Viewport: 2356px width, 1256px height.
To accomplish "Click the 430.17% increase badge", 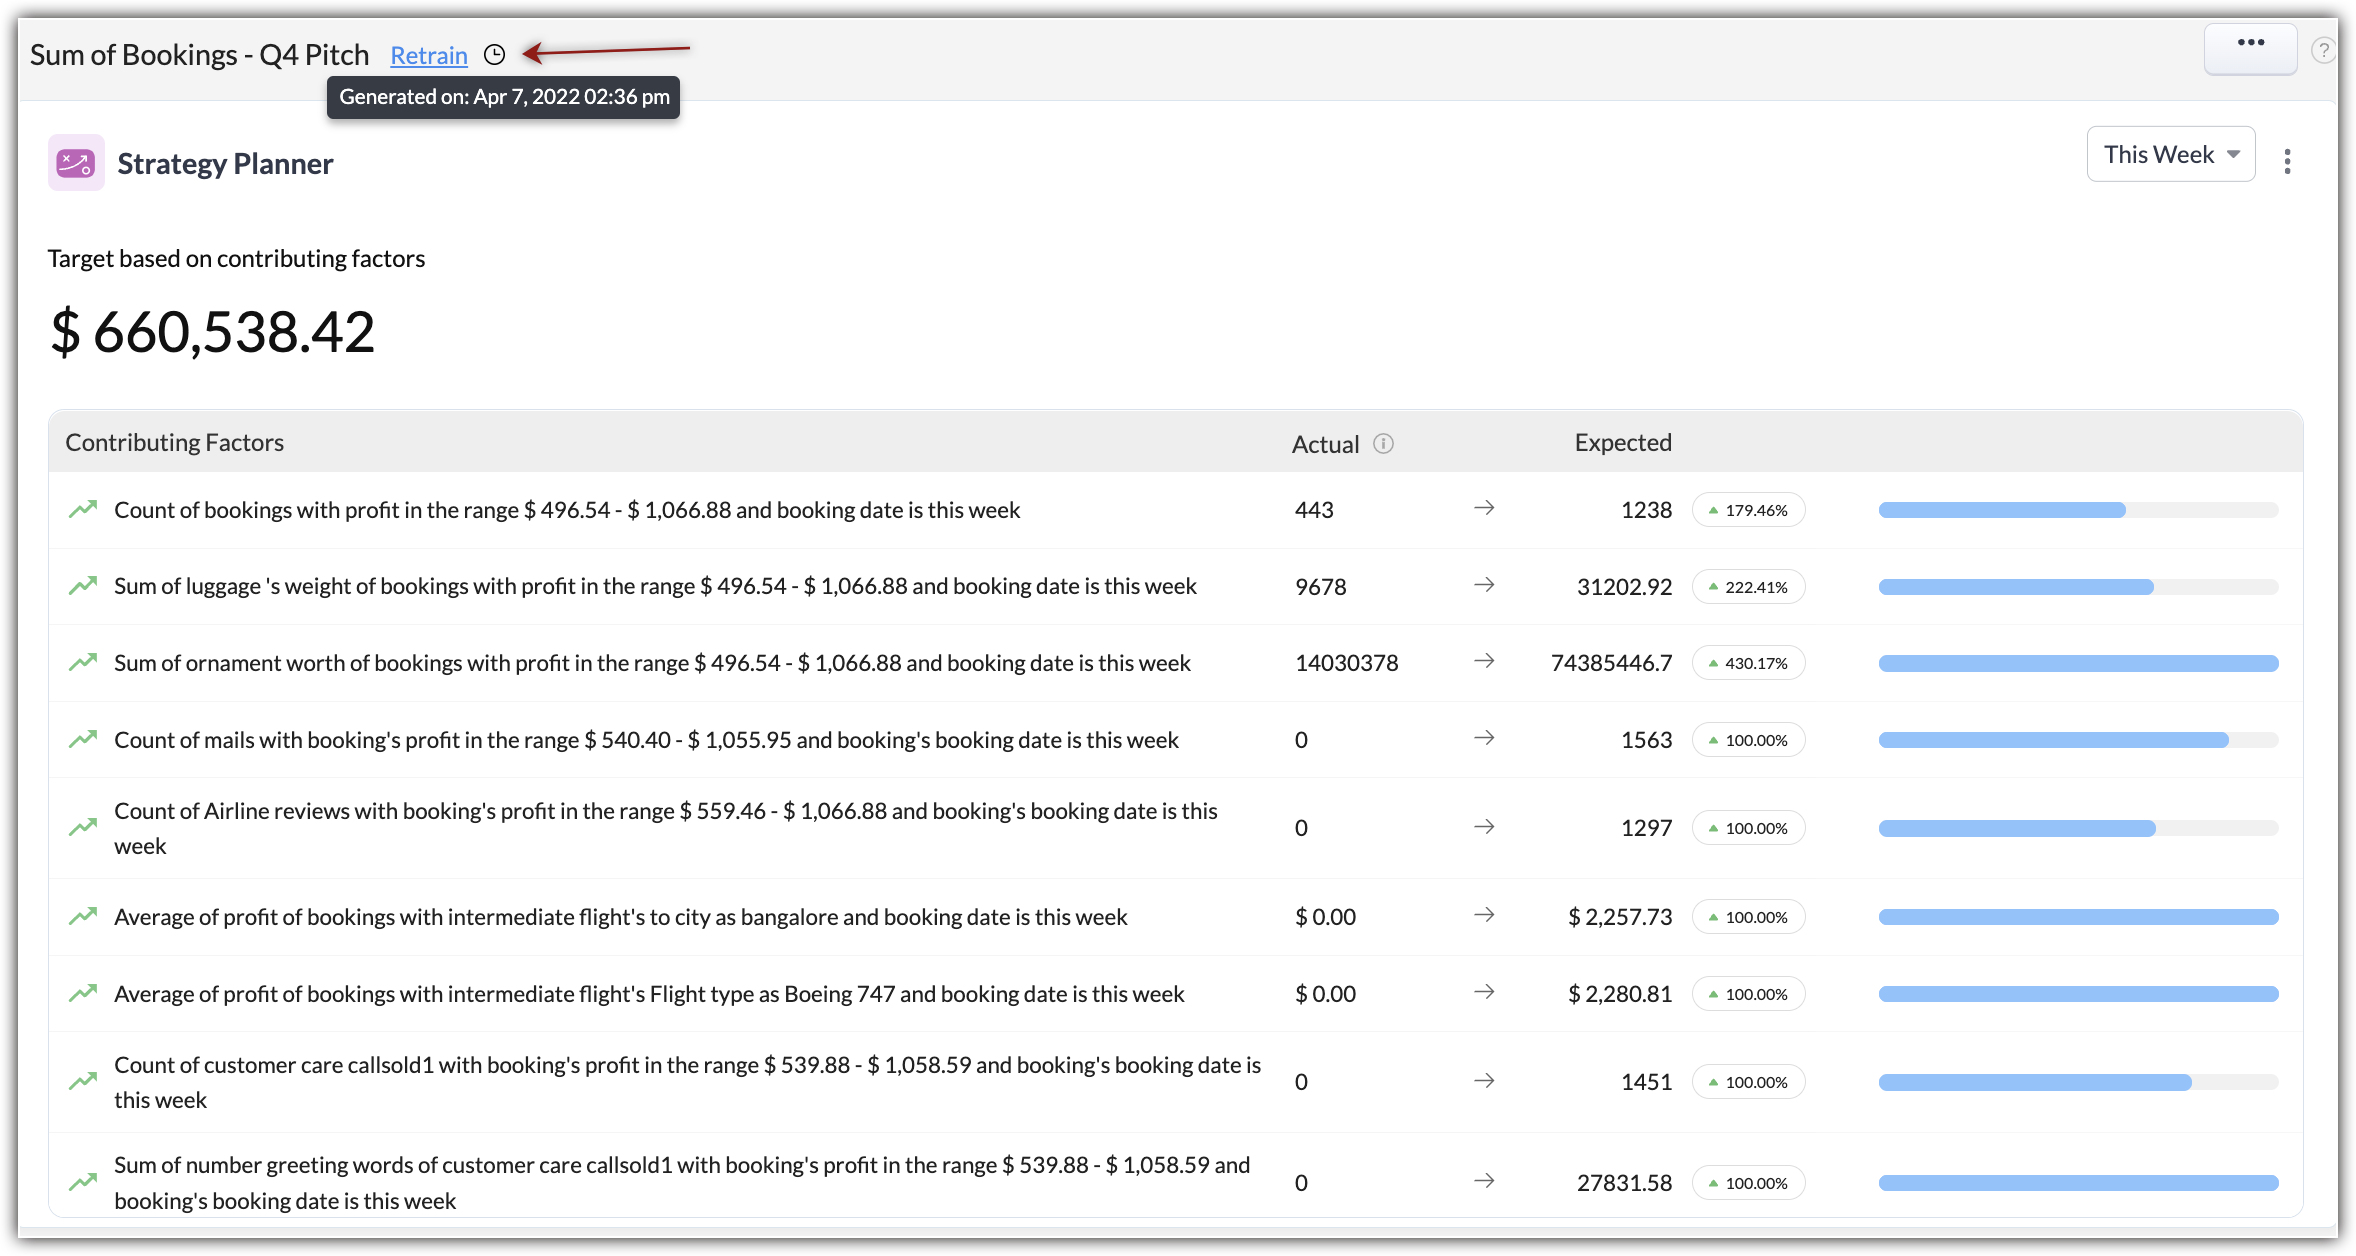I will point(1748,663).
